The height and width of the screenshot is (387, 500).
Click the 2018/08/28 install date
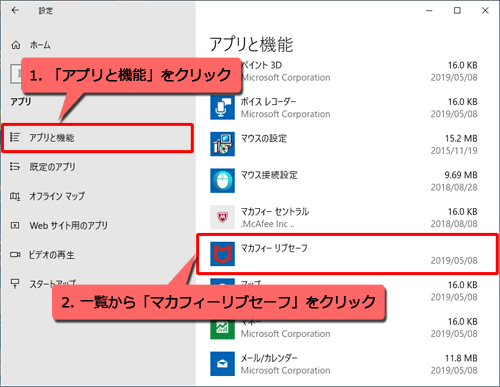pyautogui.click(x=454, y=187)
